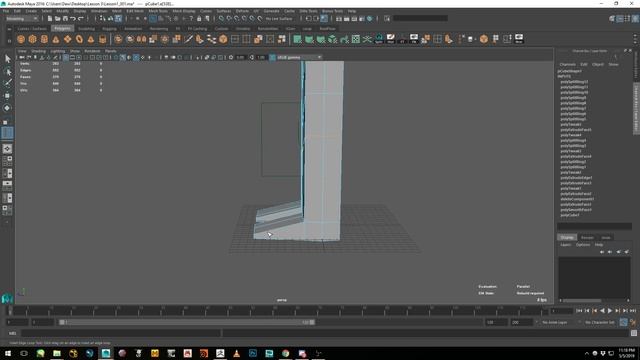Open the Windows menu
Viewport: 640px width, 360px height.
[x=99, y=11]
